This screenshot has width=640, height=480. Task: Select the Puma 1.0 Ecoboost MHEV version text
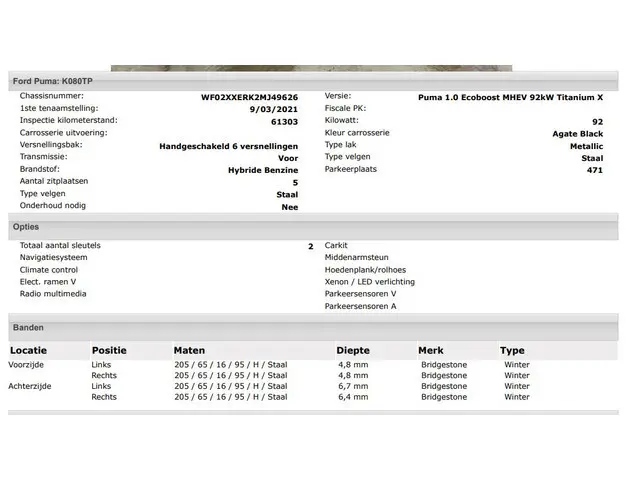click(510, 98)
